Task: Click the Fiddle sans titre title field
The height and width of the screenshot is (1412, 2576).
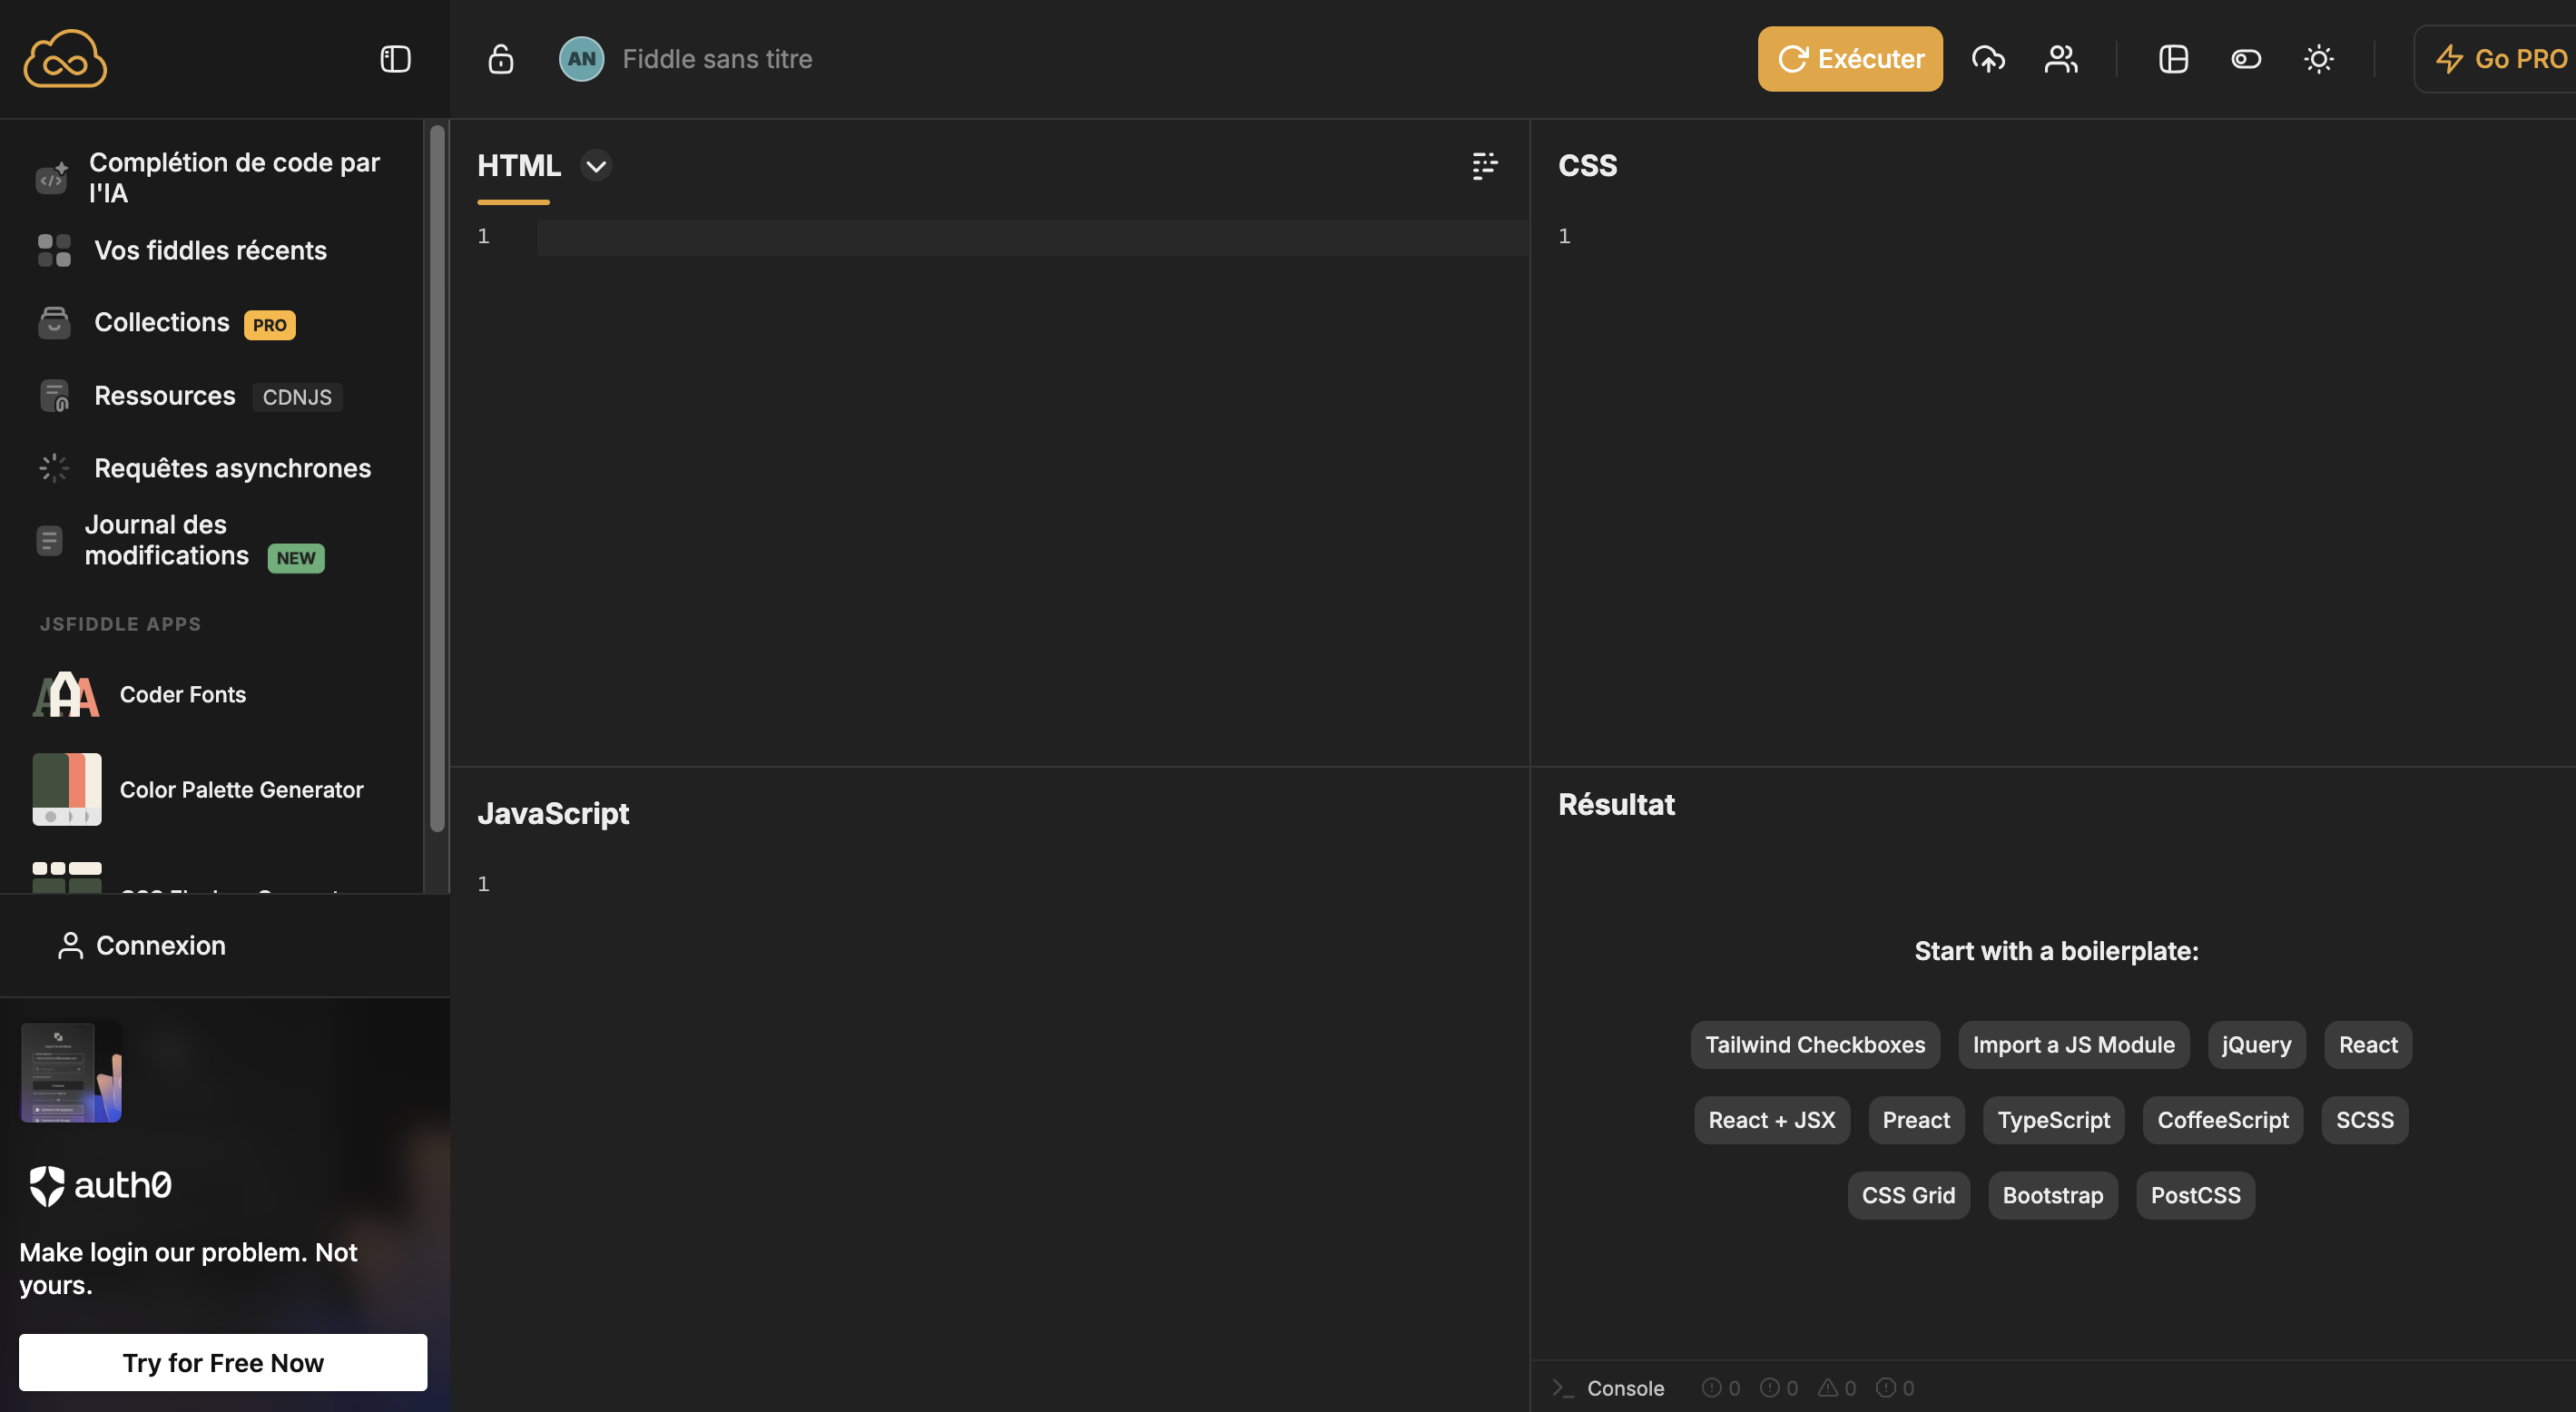Action: coord(717,59)
